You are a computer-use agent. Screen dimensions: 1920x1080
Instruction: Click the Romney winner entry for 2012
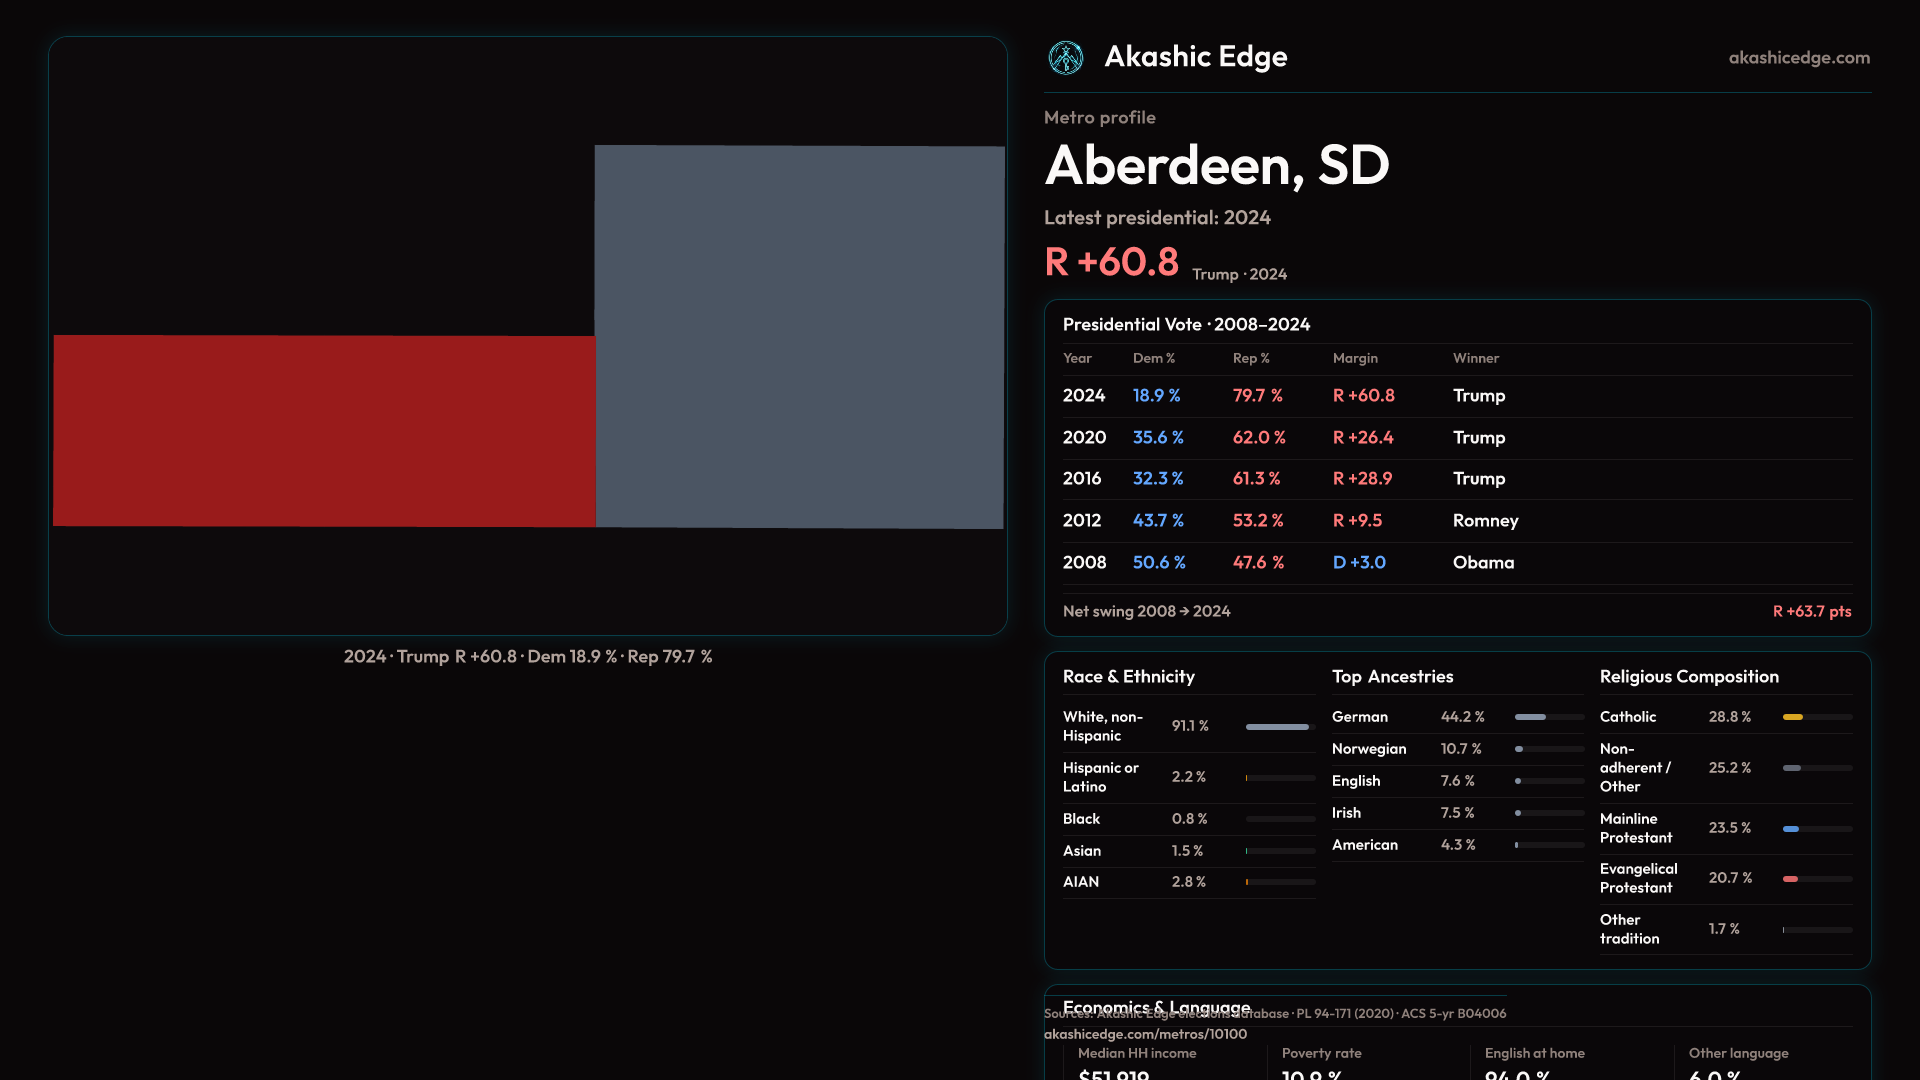point(1485,521)
